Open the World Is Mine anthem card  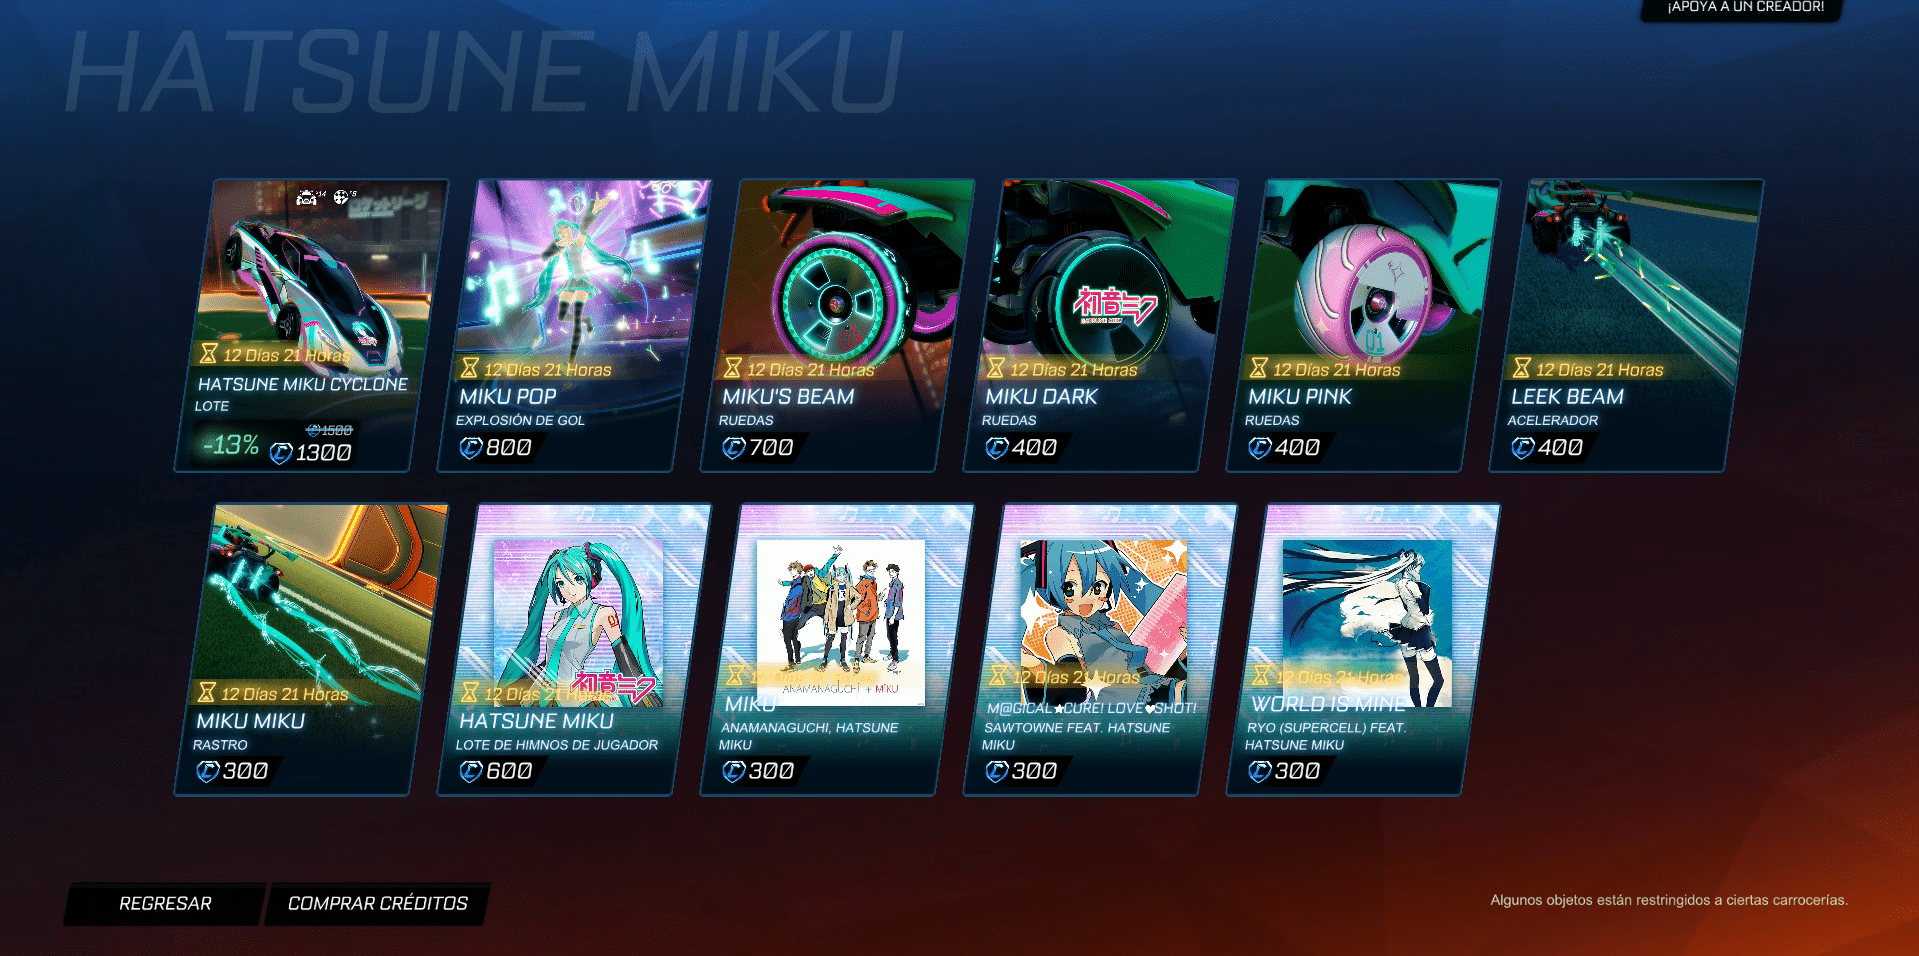click(x=1363, y=649)
